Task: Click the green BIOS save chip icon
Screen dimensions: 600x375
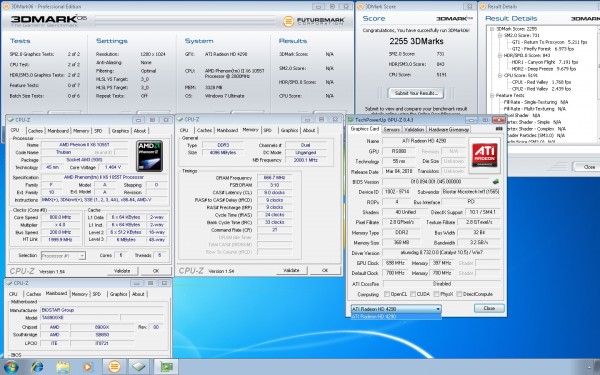Action: 496,181
